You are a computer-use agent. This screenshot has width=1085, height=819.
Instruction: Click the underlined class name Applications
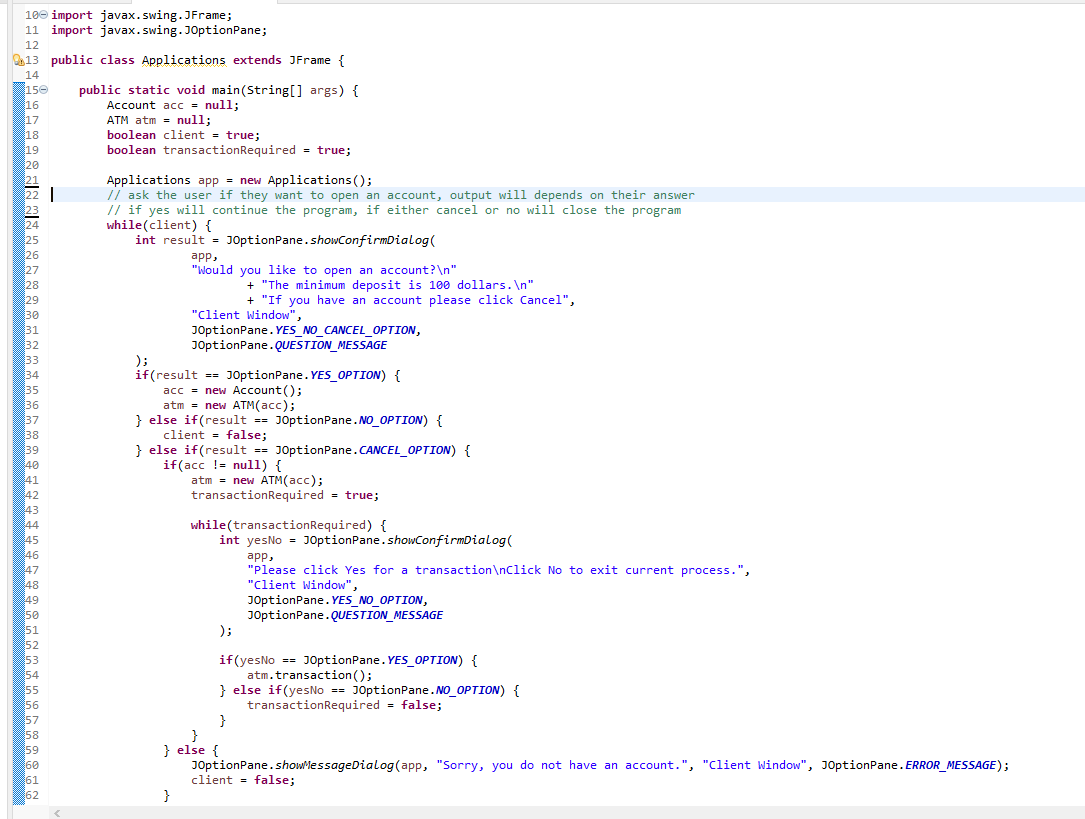(x=183, y=60)
